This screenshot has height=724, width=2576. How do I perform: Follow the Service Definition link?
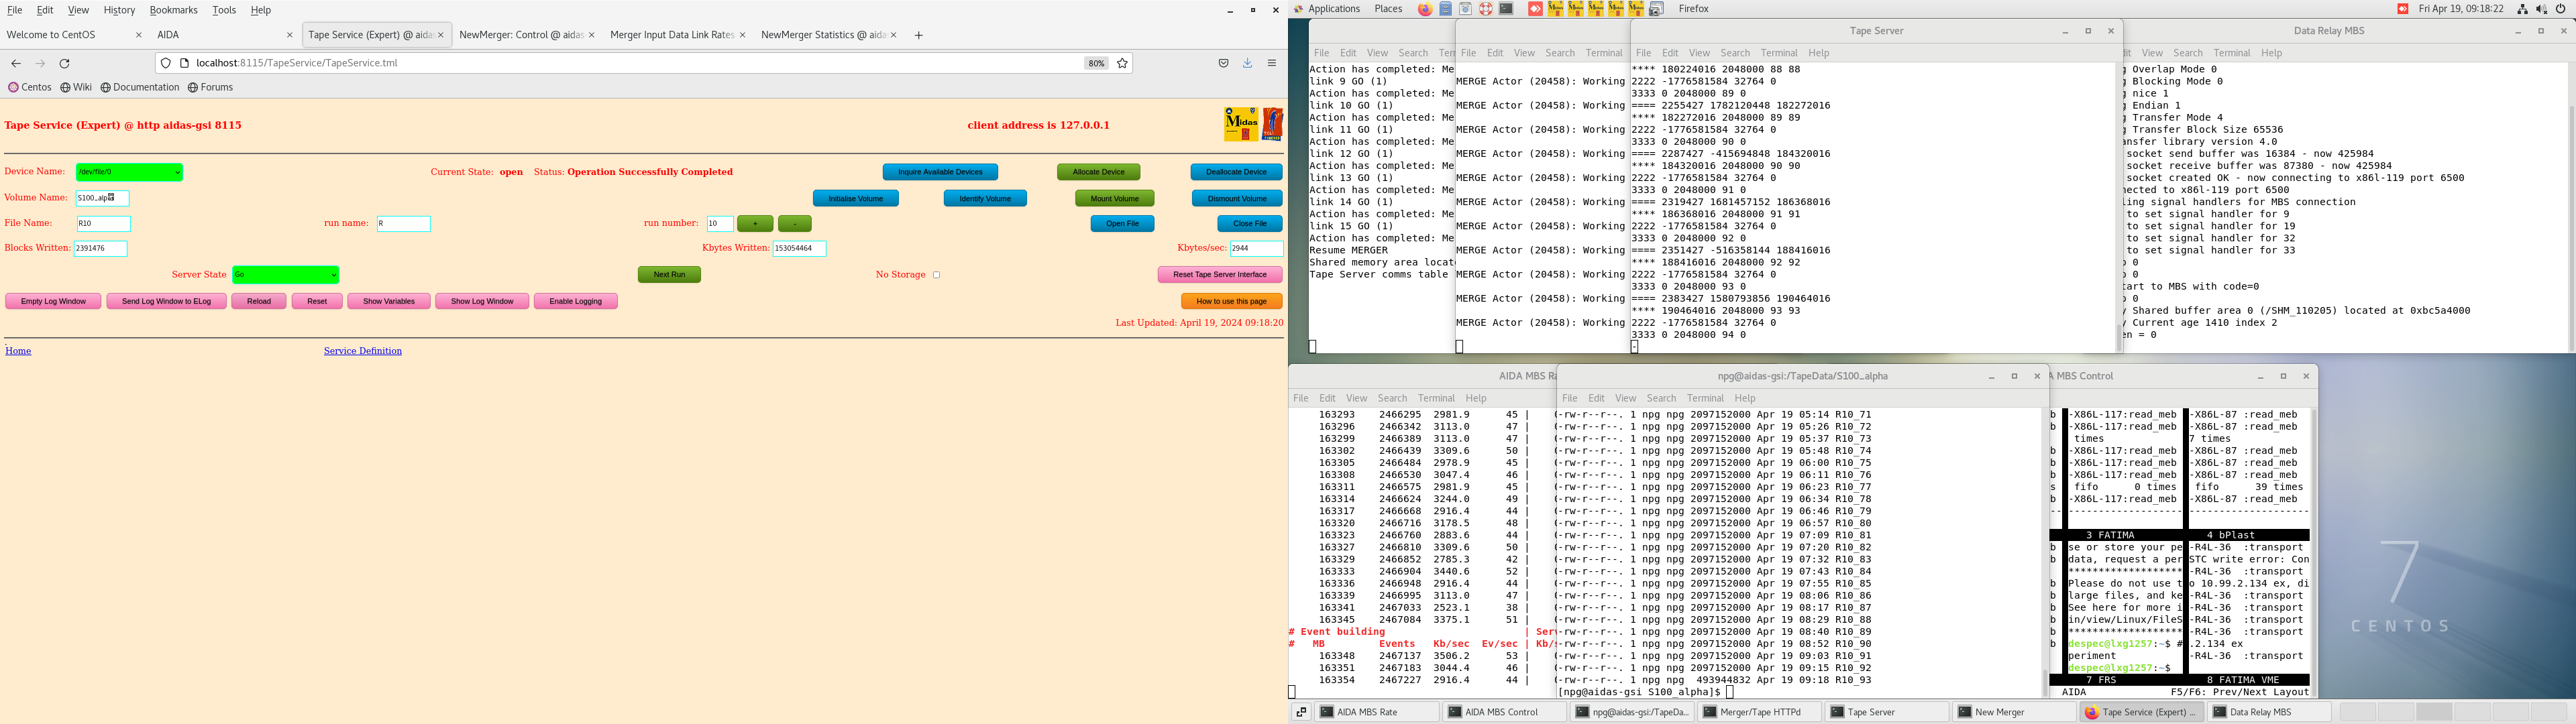point(363,351)
